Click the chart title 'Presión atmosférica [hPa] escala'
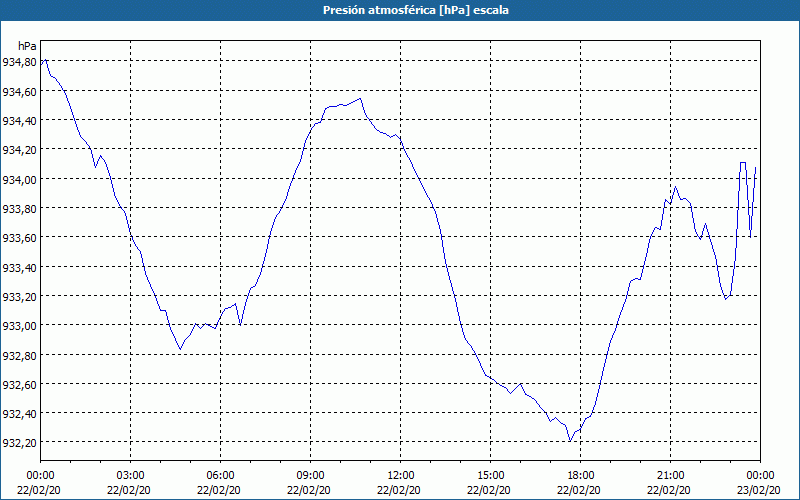This screenshot has width=800, height=500. click(415, 10)
